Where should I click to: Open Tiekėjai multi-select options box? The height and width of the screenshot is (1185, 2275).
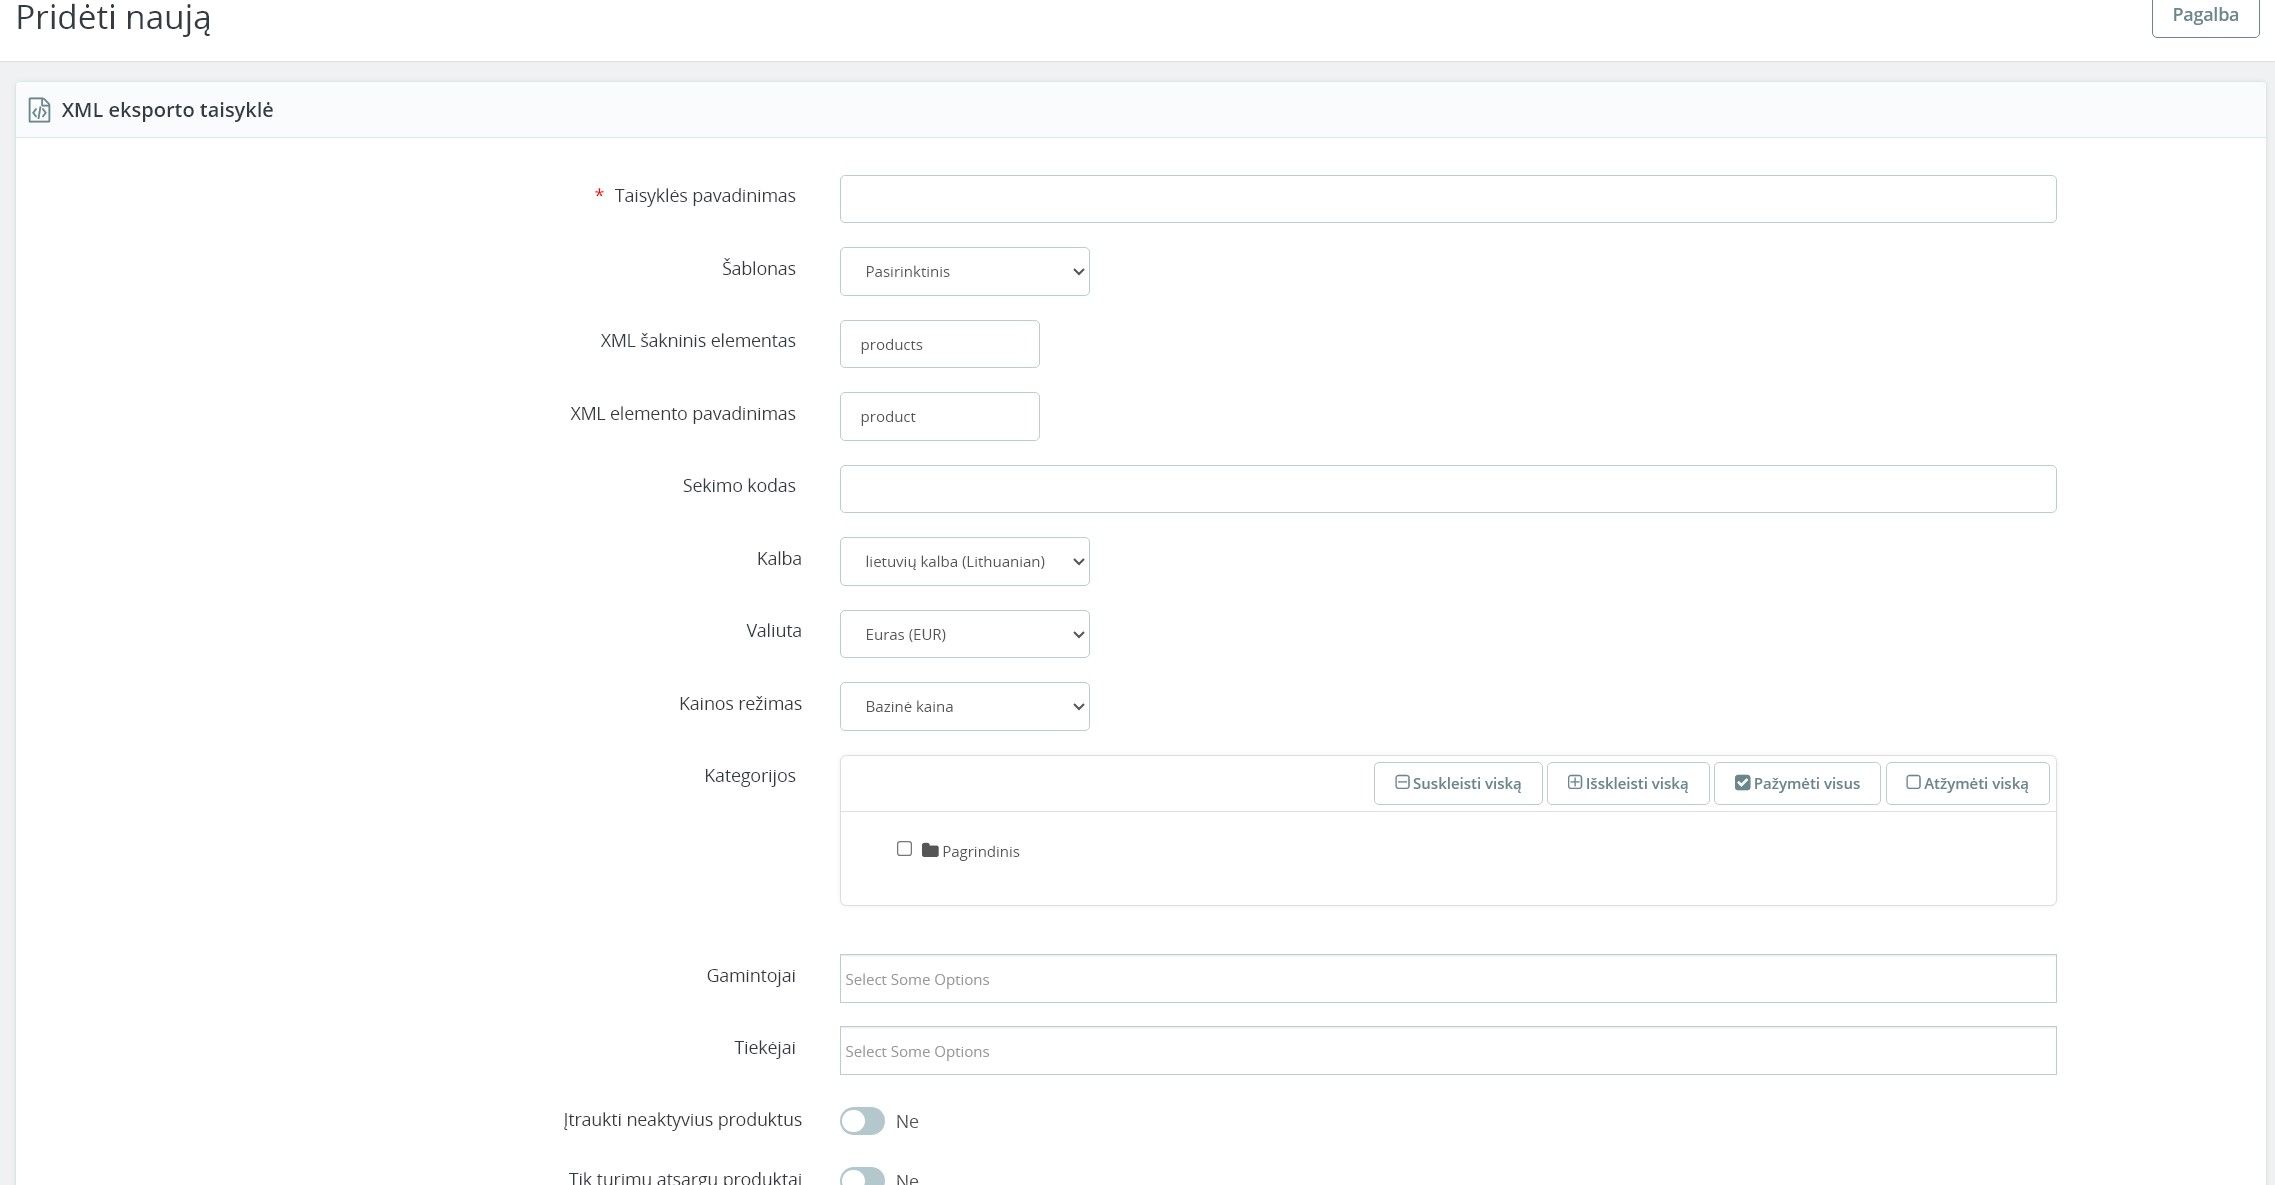1447,1051
